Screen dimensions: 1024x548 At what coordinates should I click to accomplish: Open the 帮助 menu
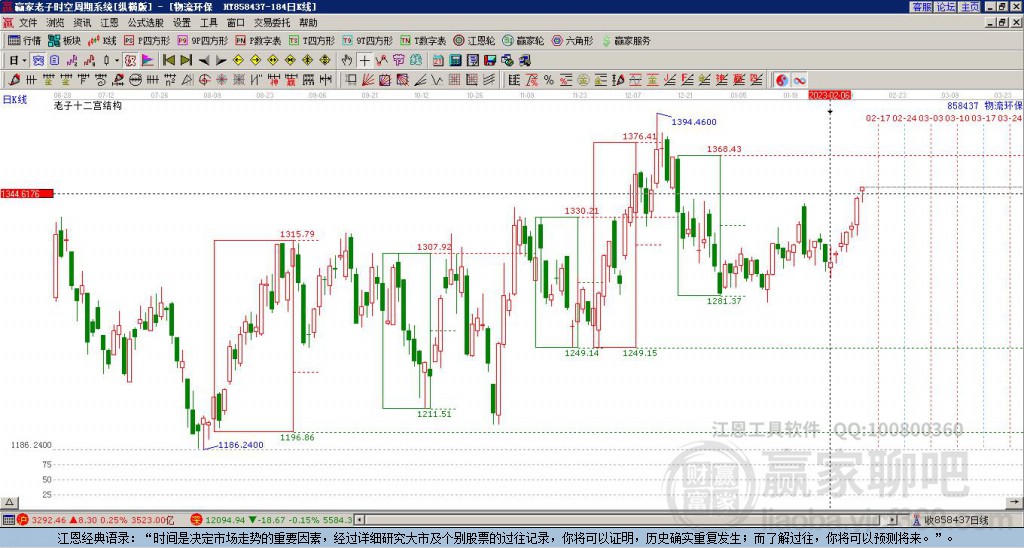(x=308, y=23)
